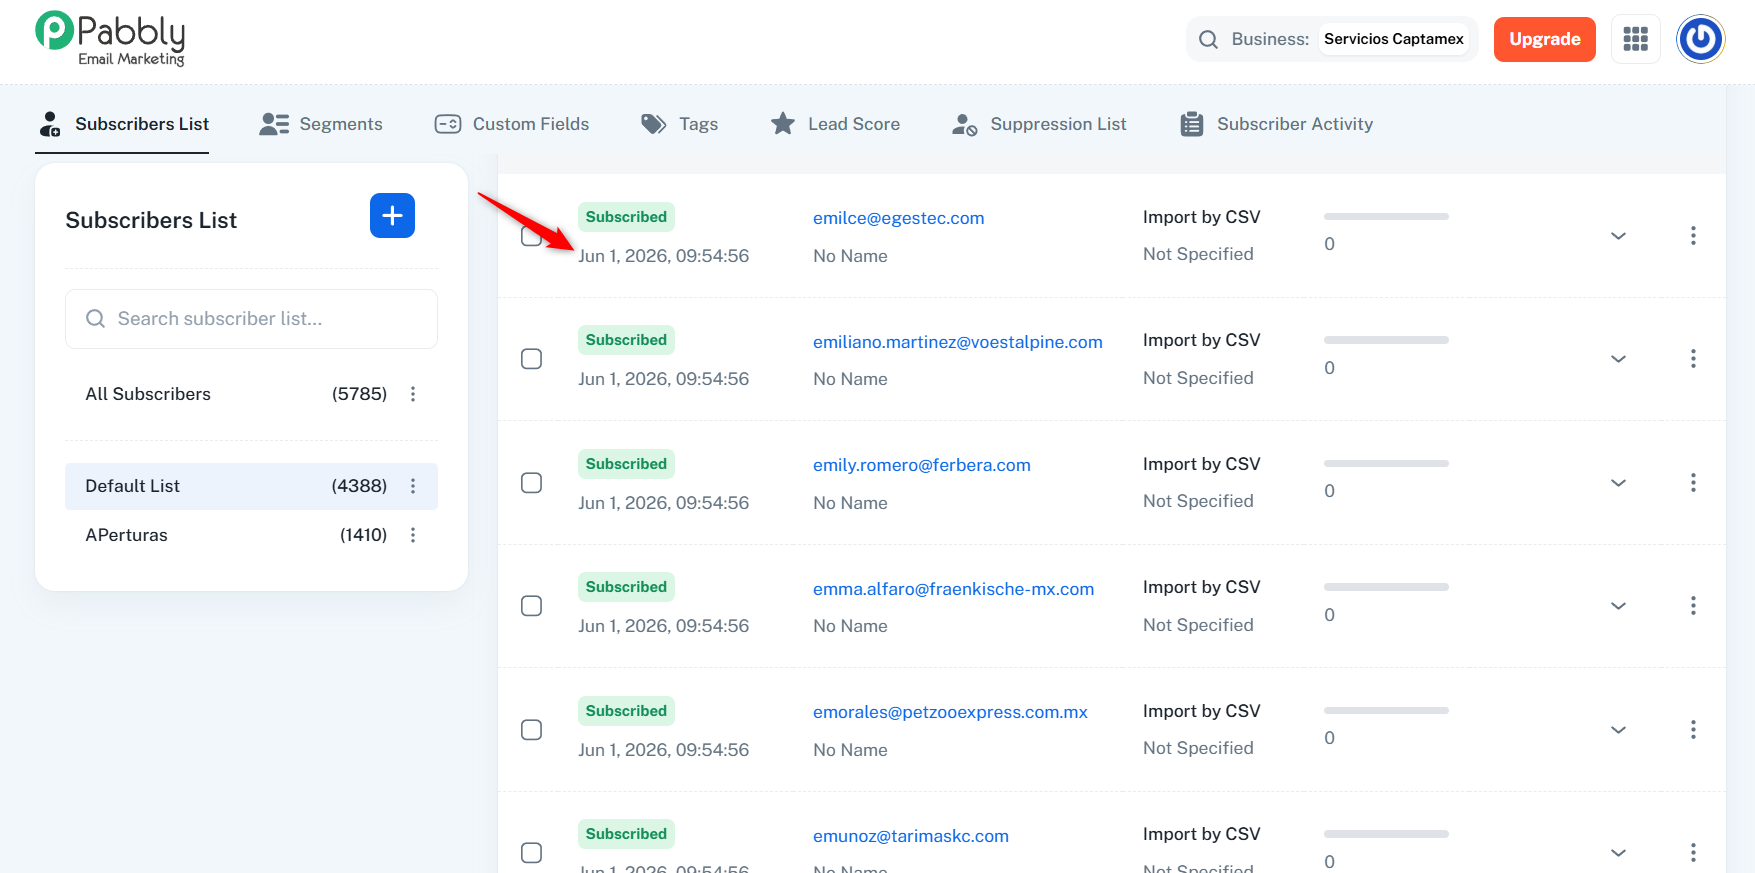
Task: Click the Pabbly Email Marketing logo
Action: (x=111, y=39)
